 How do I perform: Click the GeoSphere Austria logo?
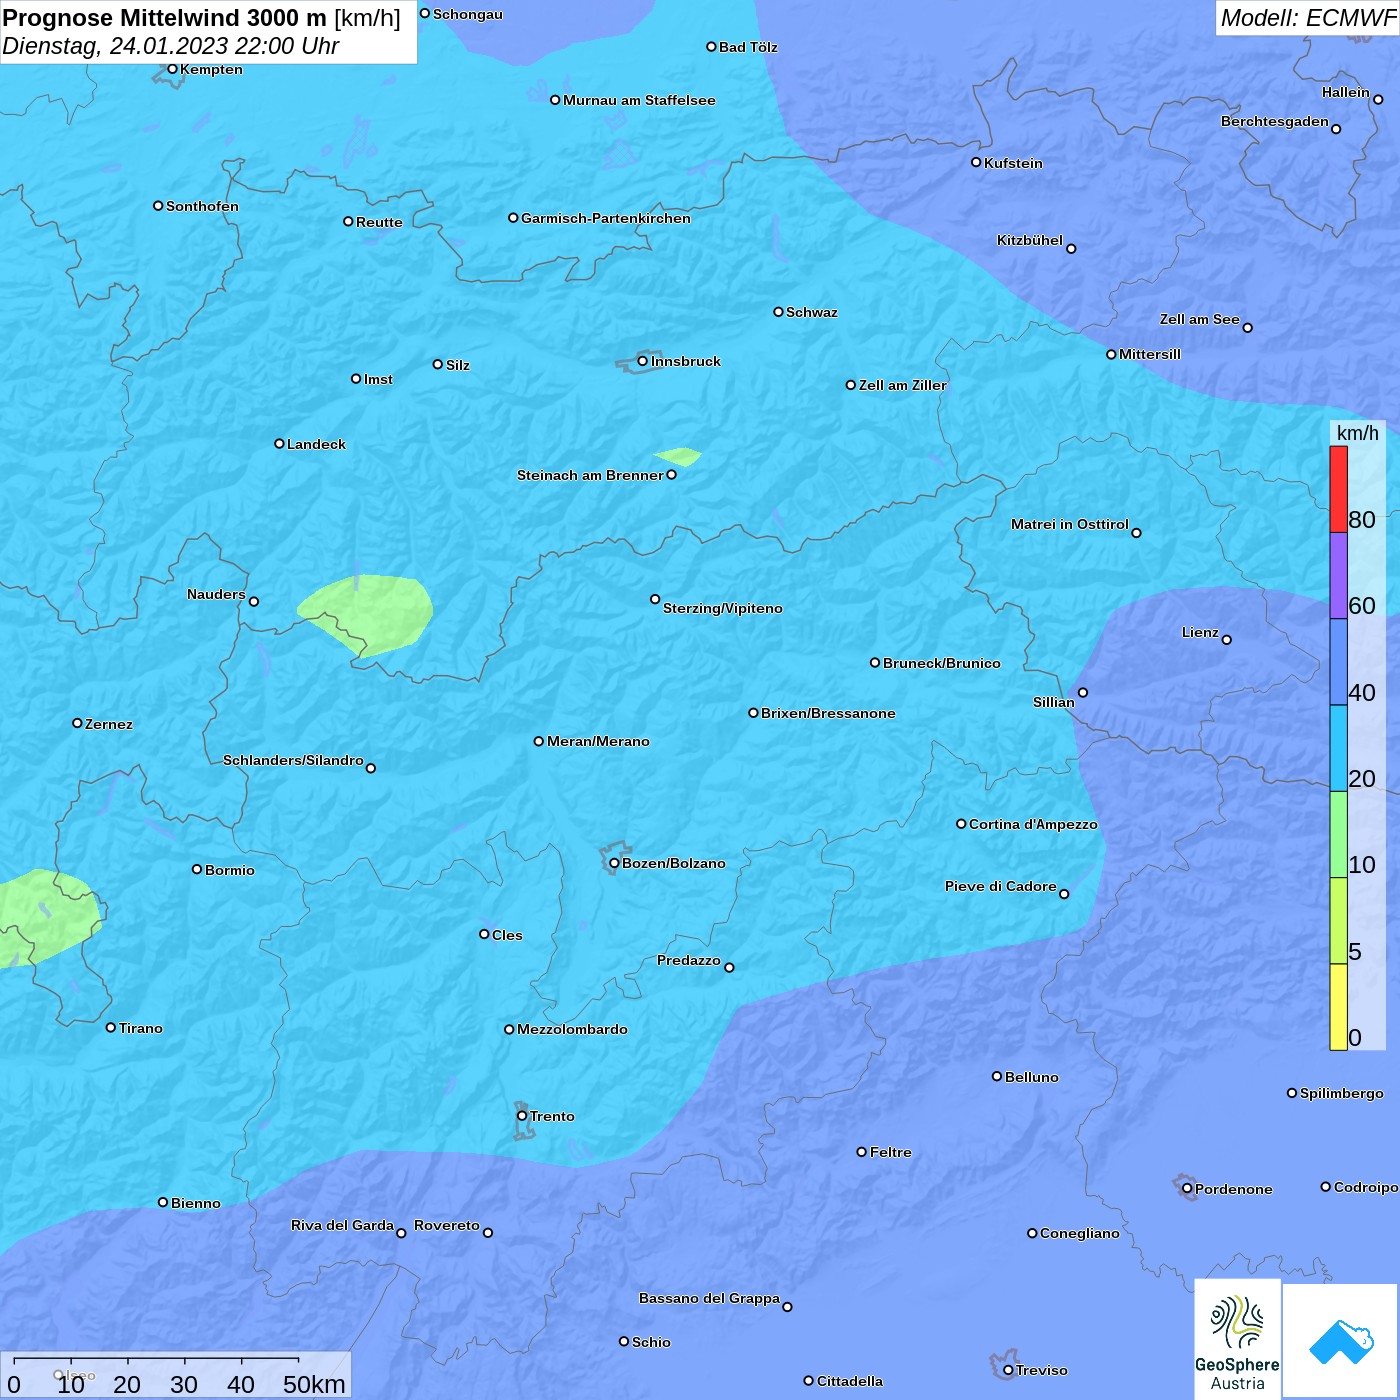pos(1237,1341)
